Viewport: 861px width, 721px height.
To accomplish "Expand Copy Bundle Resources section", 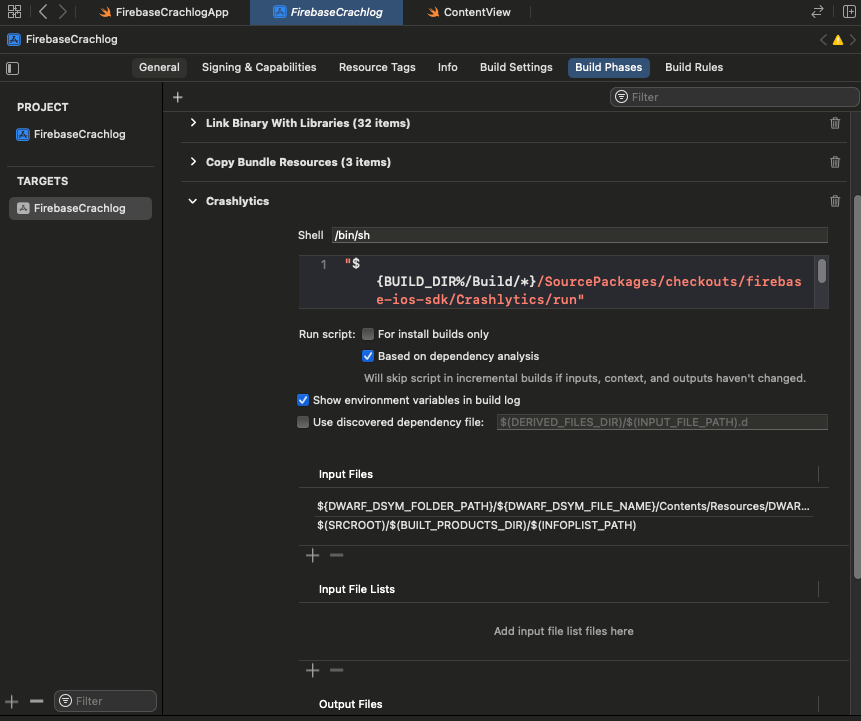I will coord(193,161).
